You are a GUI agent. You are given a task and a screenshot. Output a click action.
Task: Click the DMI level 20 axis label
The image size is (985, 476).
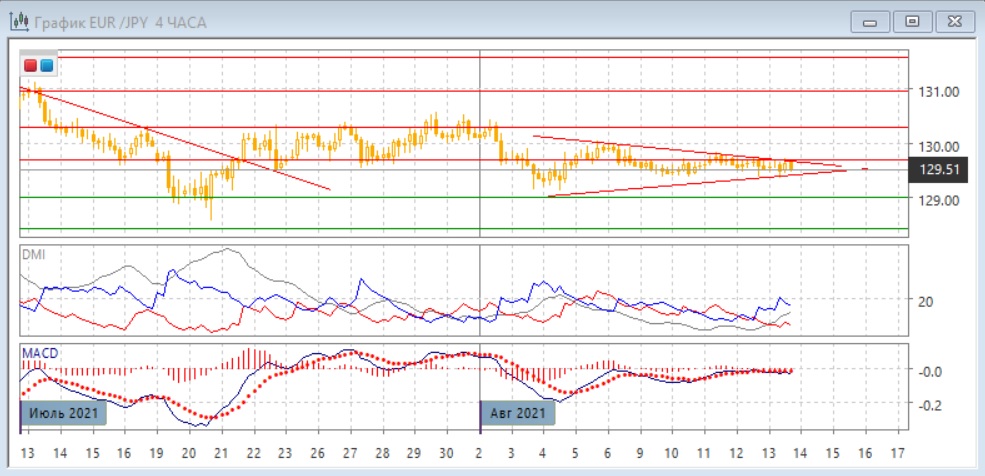point(925,301)
